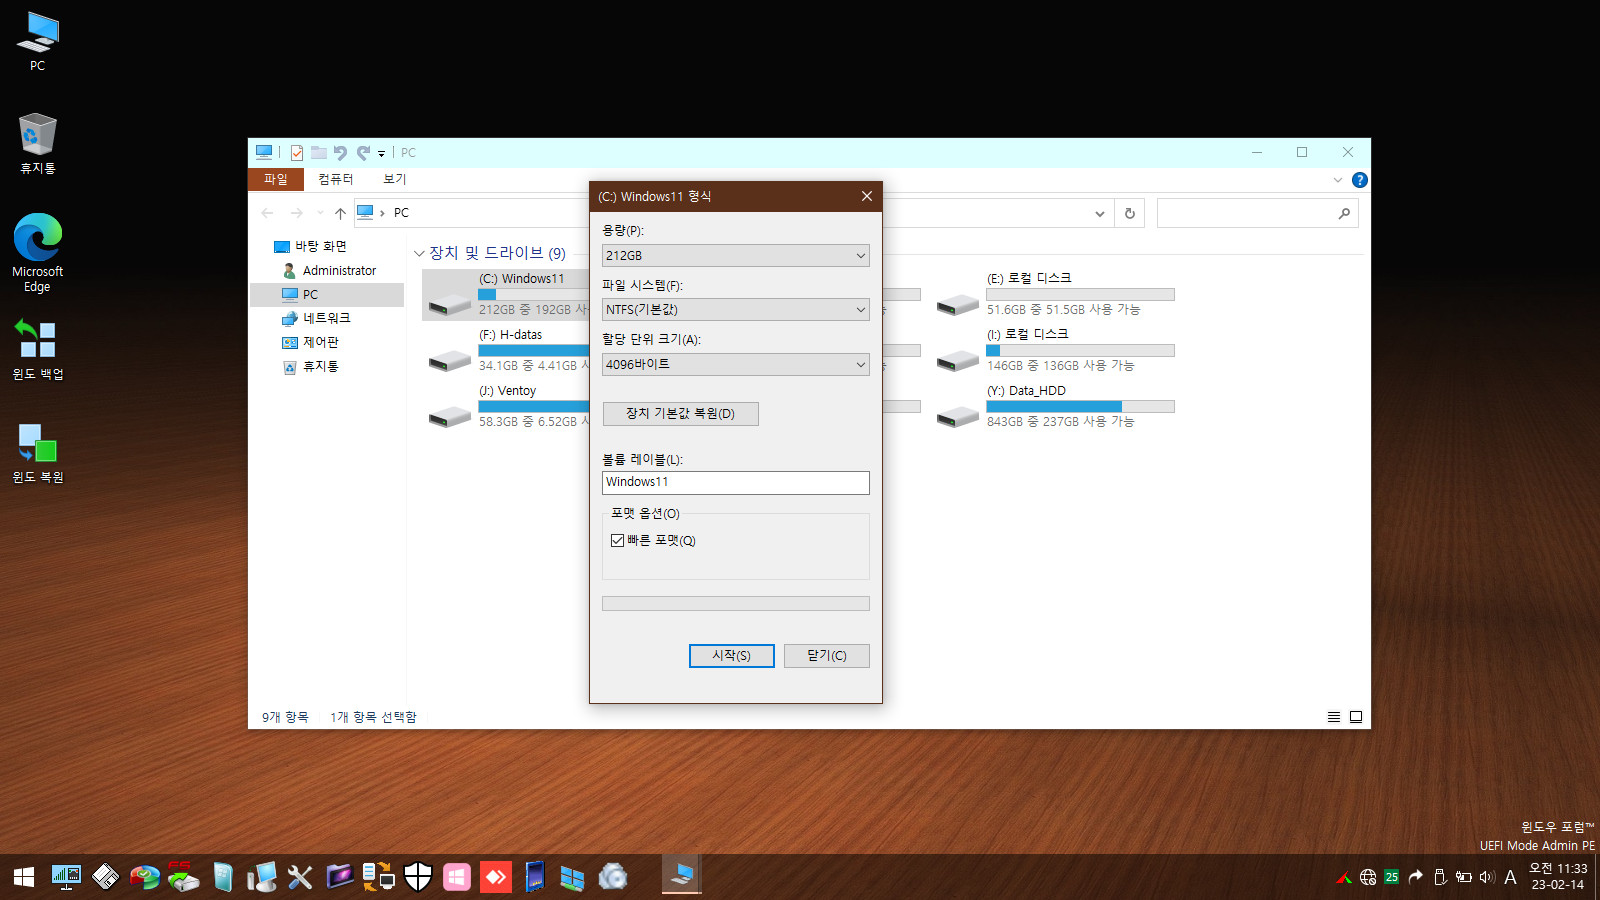
Task: Launch Microsoft Edge from desktop
Action: [x=38, y=252]
